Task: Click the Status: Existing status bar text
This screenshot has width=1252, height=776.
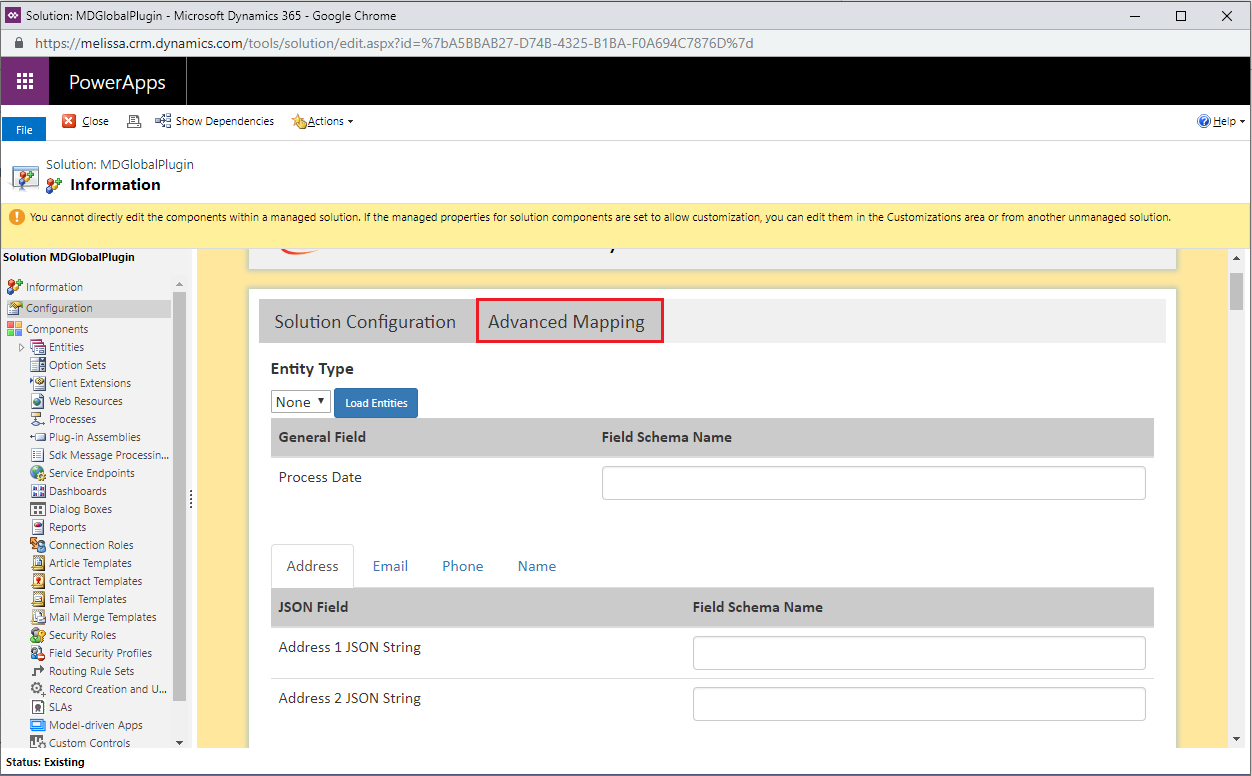Action: pyautogui.click(x=45, y=762)
